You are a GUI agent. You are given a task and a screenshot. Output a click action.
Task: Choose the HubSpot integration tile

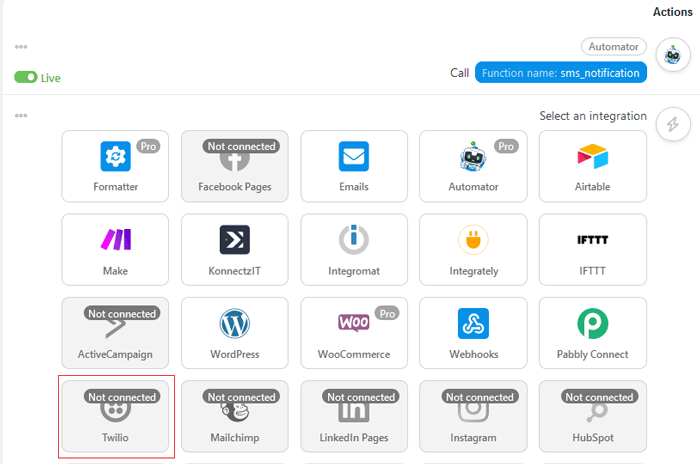pyautogui.click(x=593, y=416)
